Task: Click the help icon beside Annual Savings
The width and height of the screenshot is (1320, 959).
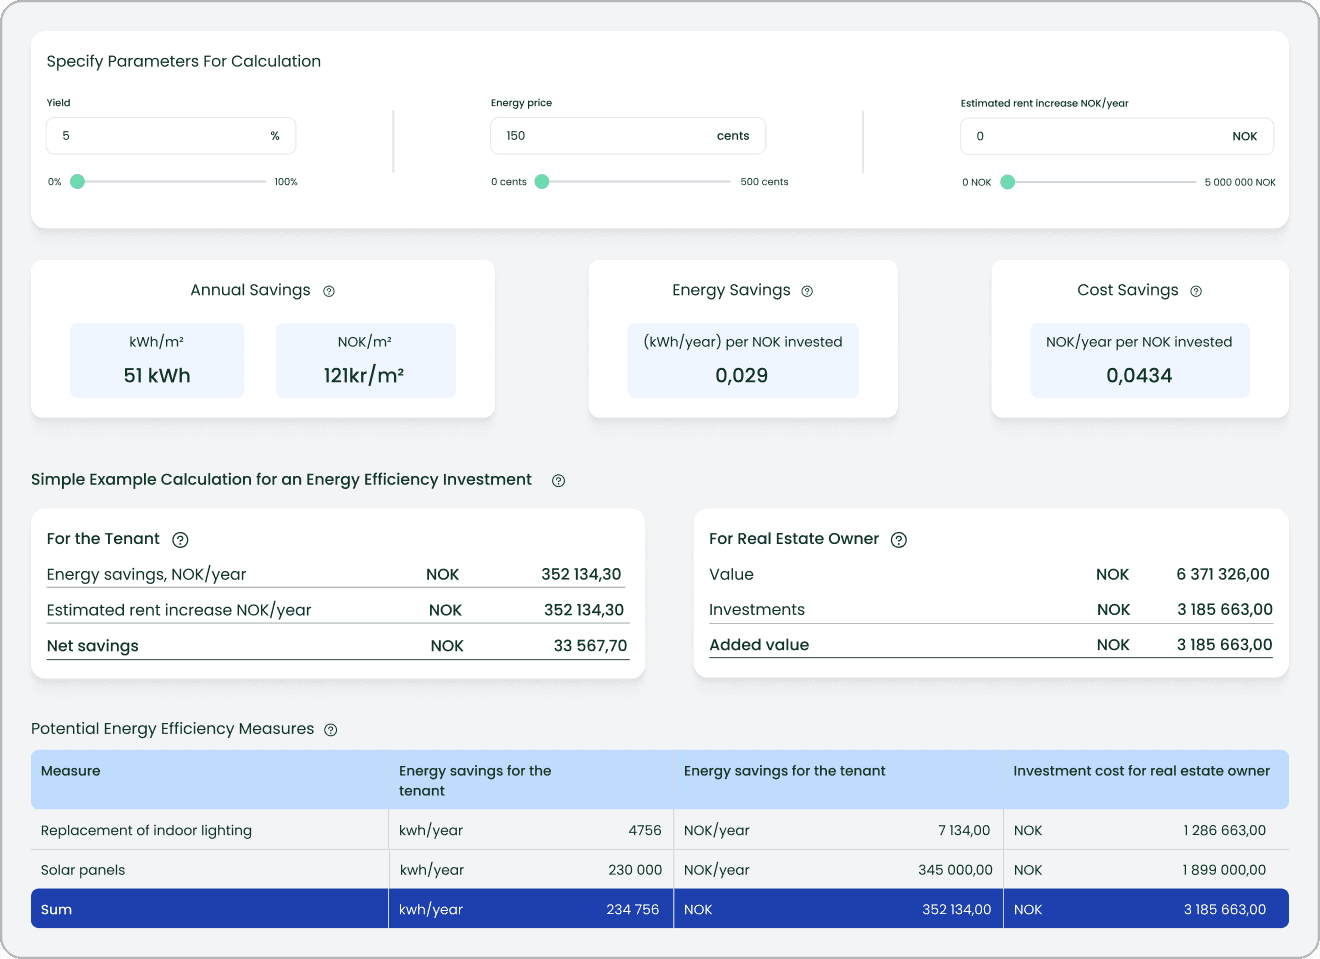Action: click(329, 291)
